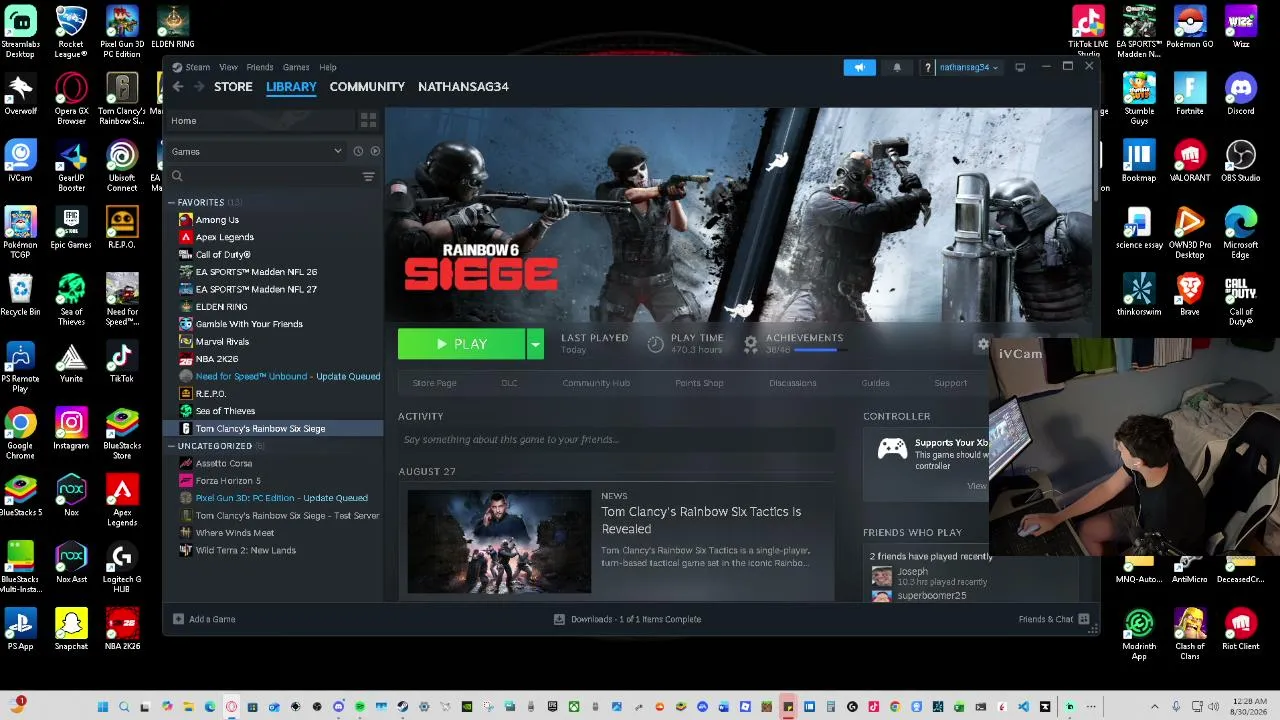Open VALORANT desktop shortcut
This screenshot has height=720, width=1280.
tap(1189, 161)
